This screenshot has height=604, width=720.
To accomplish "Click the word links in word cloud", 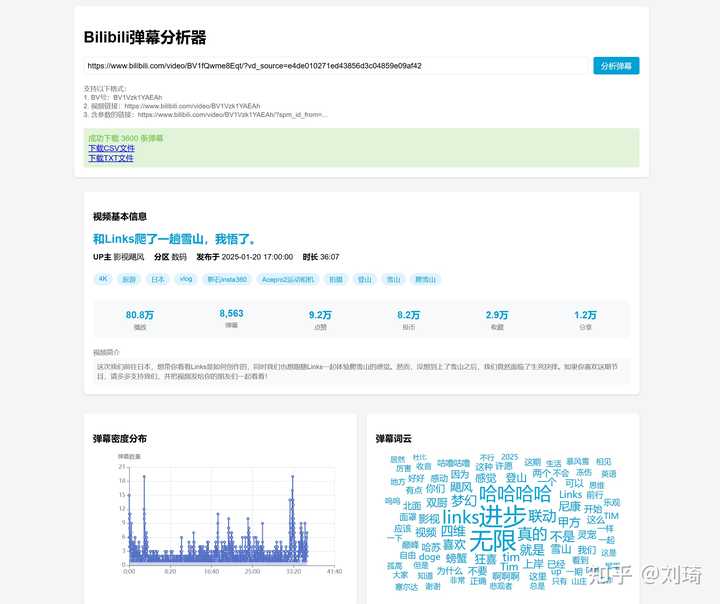I will tap(461, 517).
